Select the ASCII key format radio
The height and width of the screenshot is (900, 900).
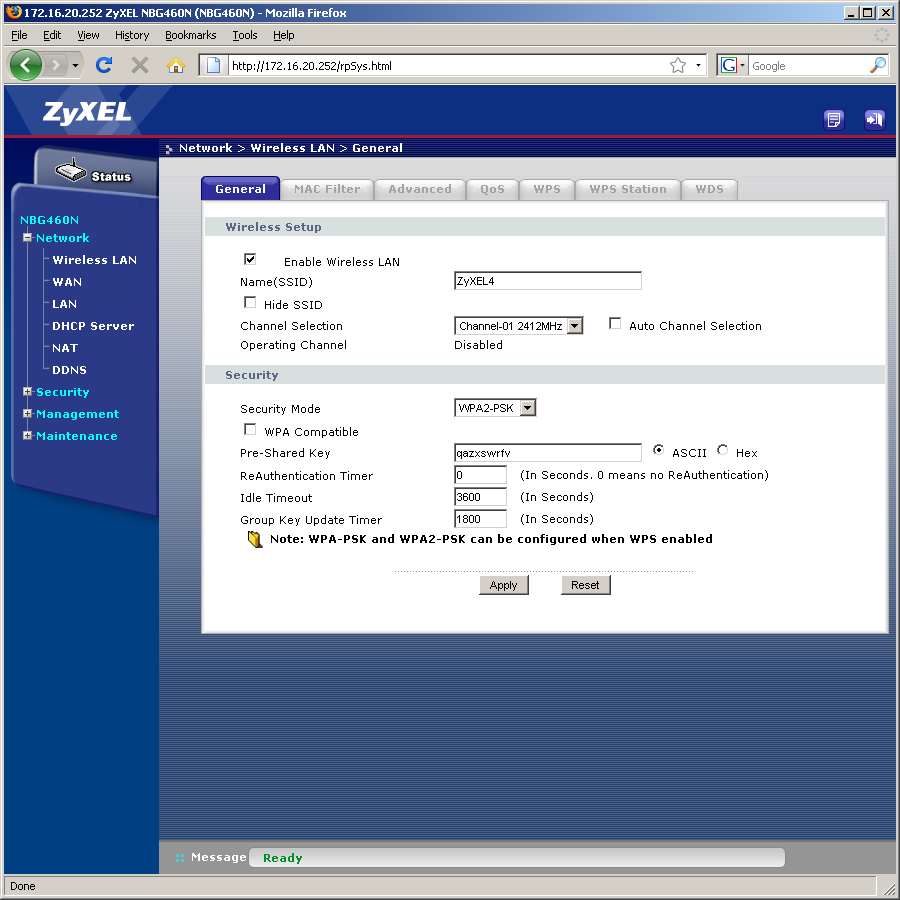tap(658, 450)
